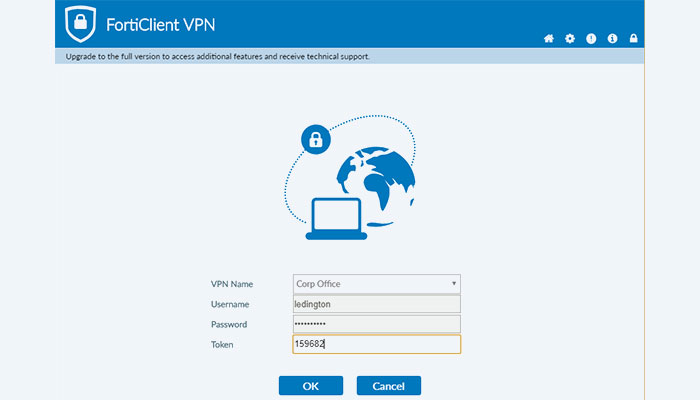The image size is (700, 400).
Task: Open the Home icon in header
Action: click(548, 39)
